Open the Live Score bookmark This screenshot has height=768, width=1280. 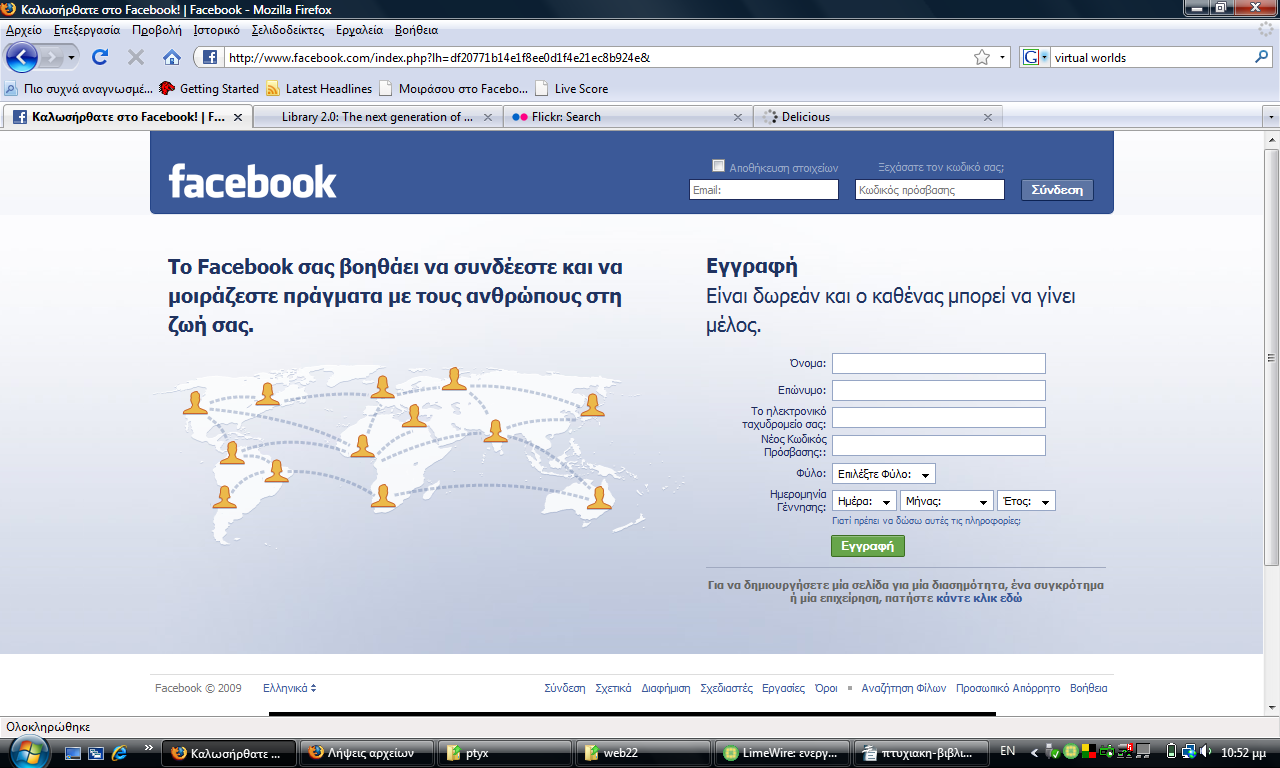[571, 88]
